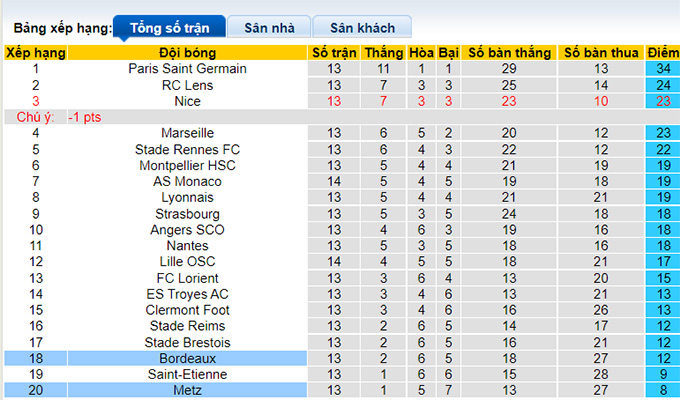Switch to the Tổng số trận tab
This screenshot has height=400, width=680.
[168, 28]
